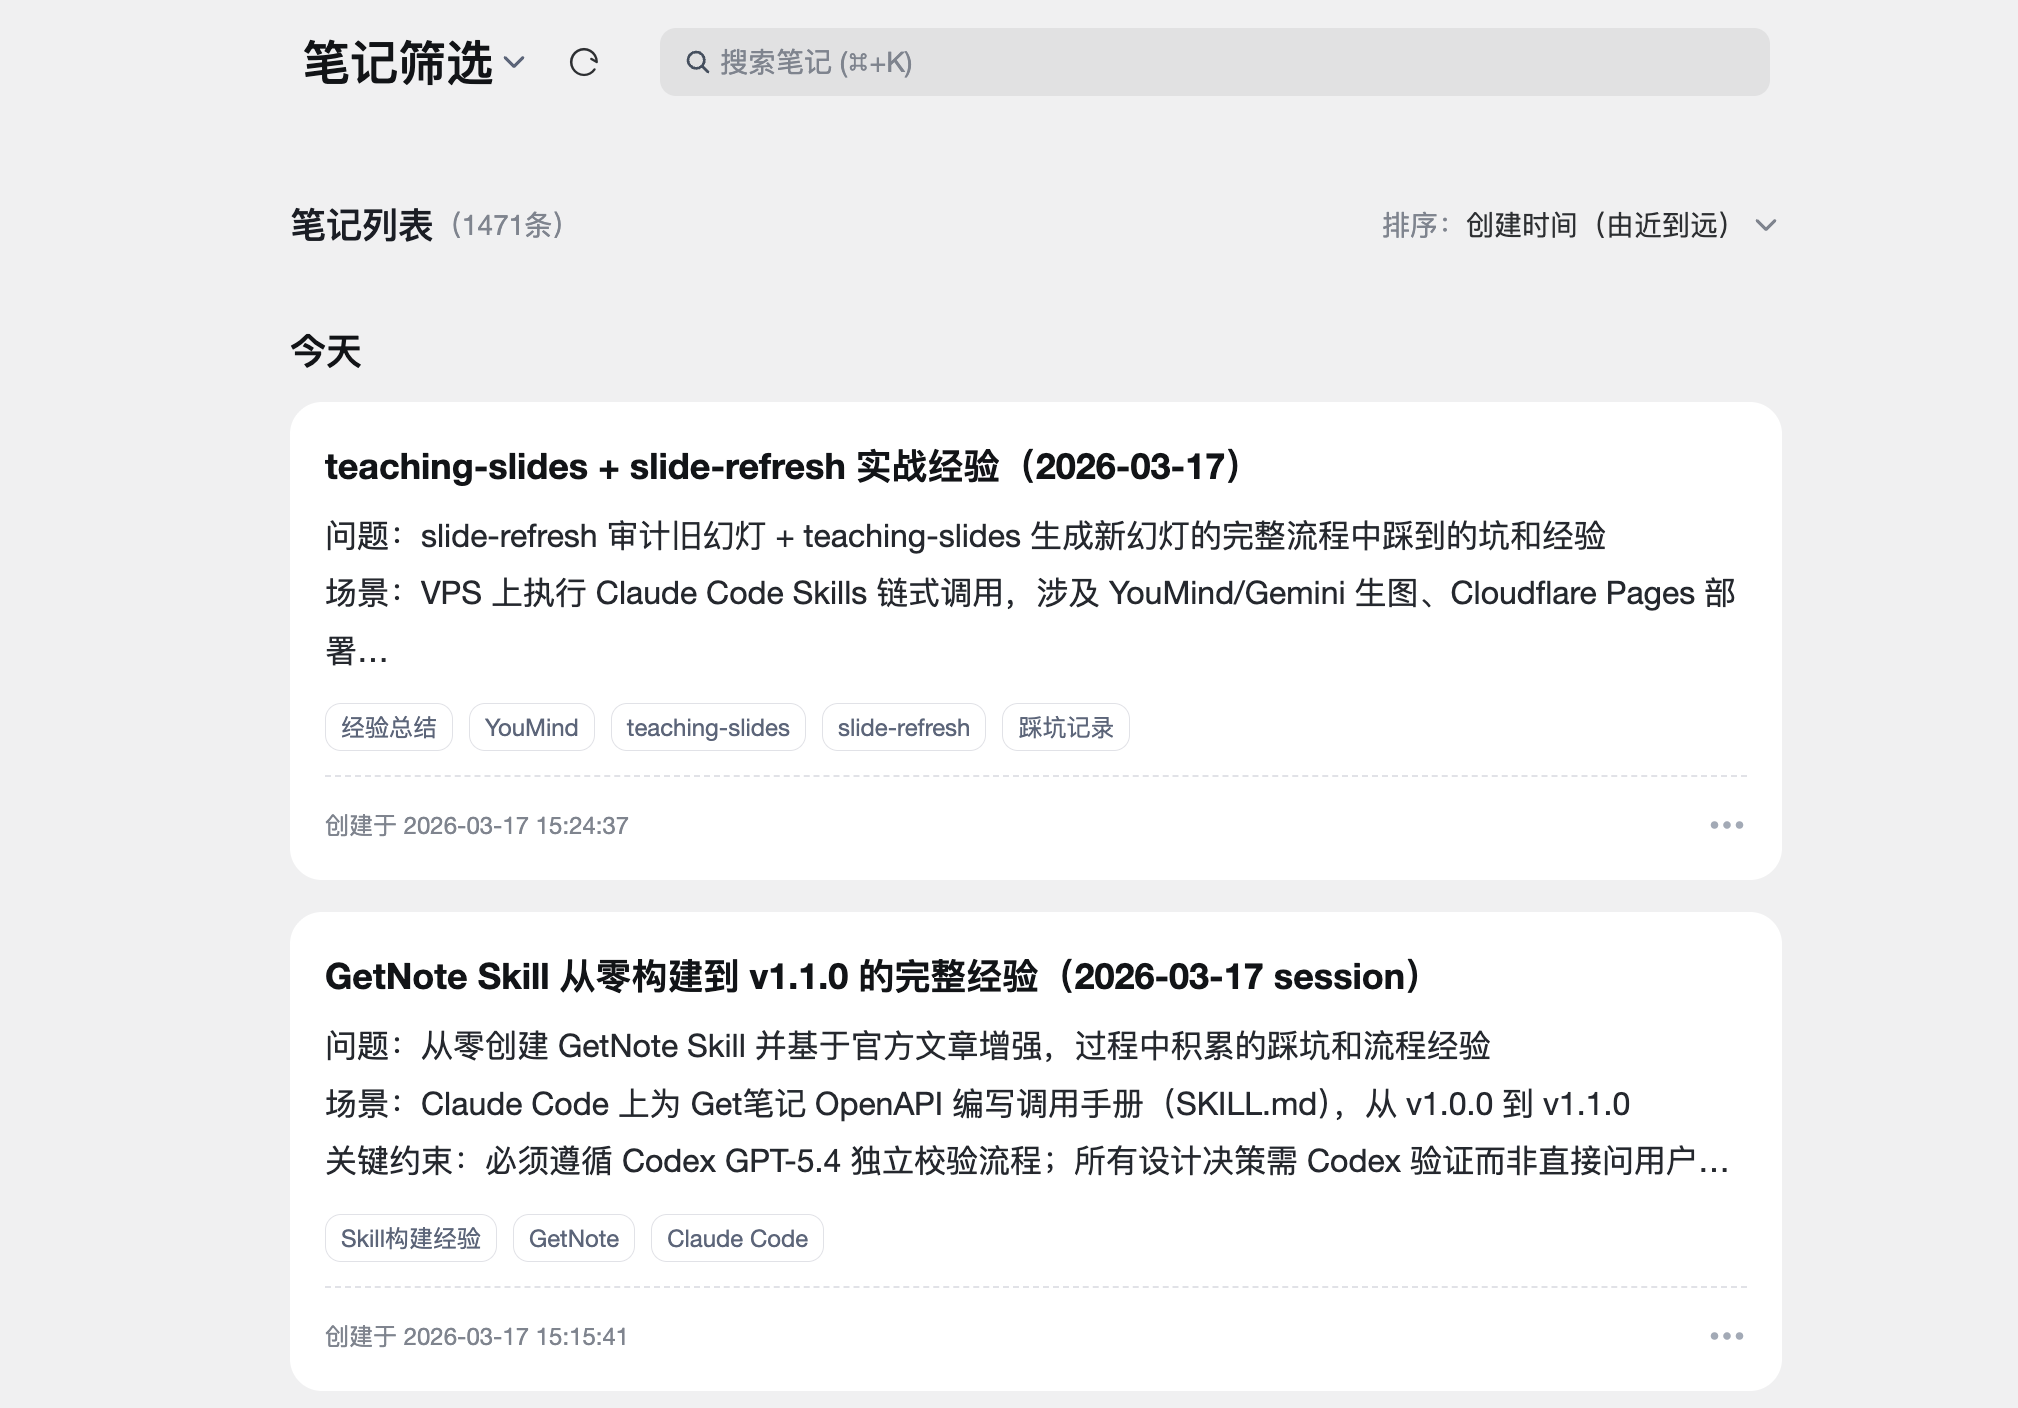This screenshot has width=2018, height=1408.
Task: Click the Skill构建经验 tag
Action: [410, 1238]
